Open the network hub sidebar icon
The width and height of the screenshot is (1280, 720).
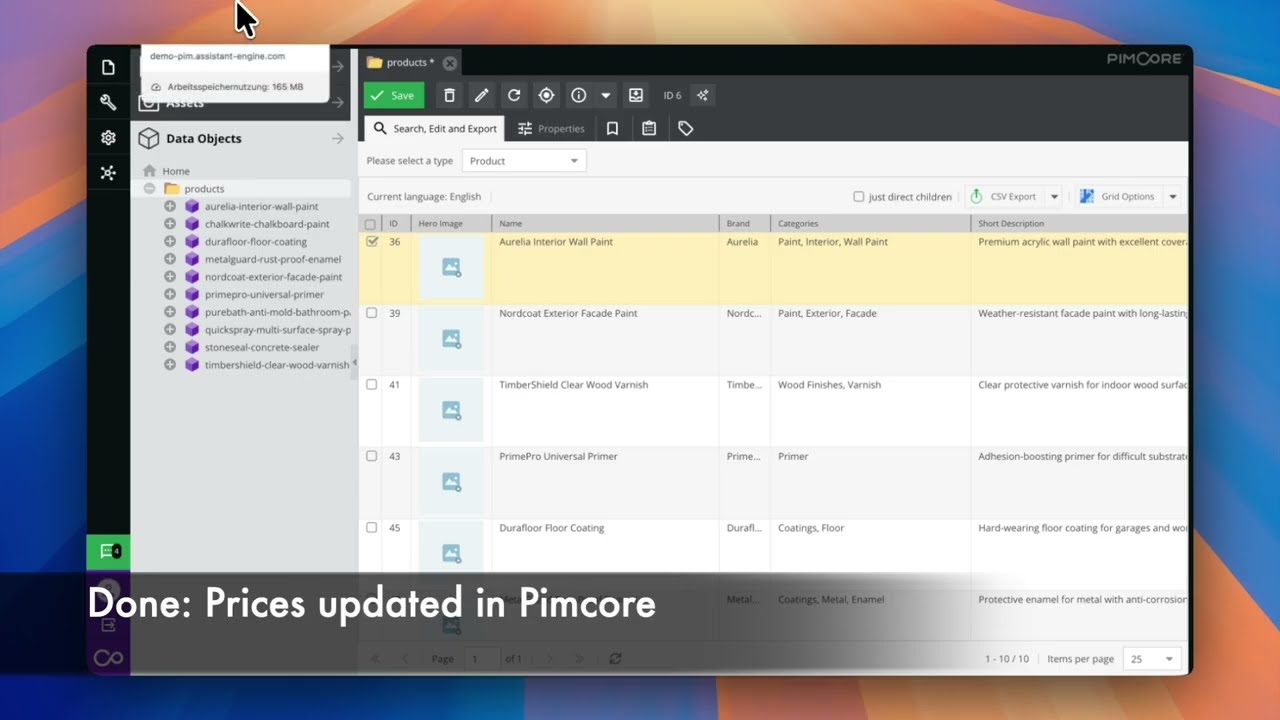pos(108,173)
